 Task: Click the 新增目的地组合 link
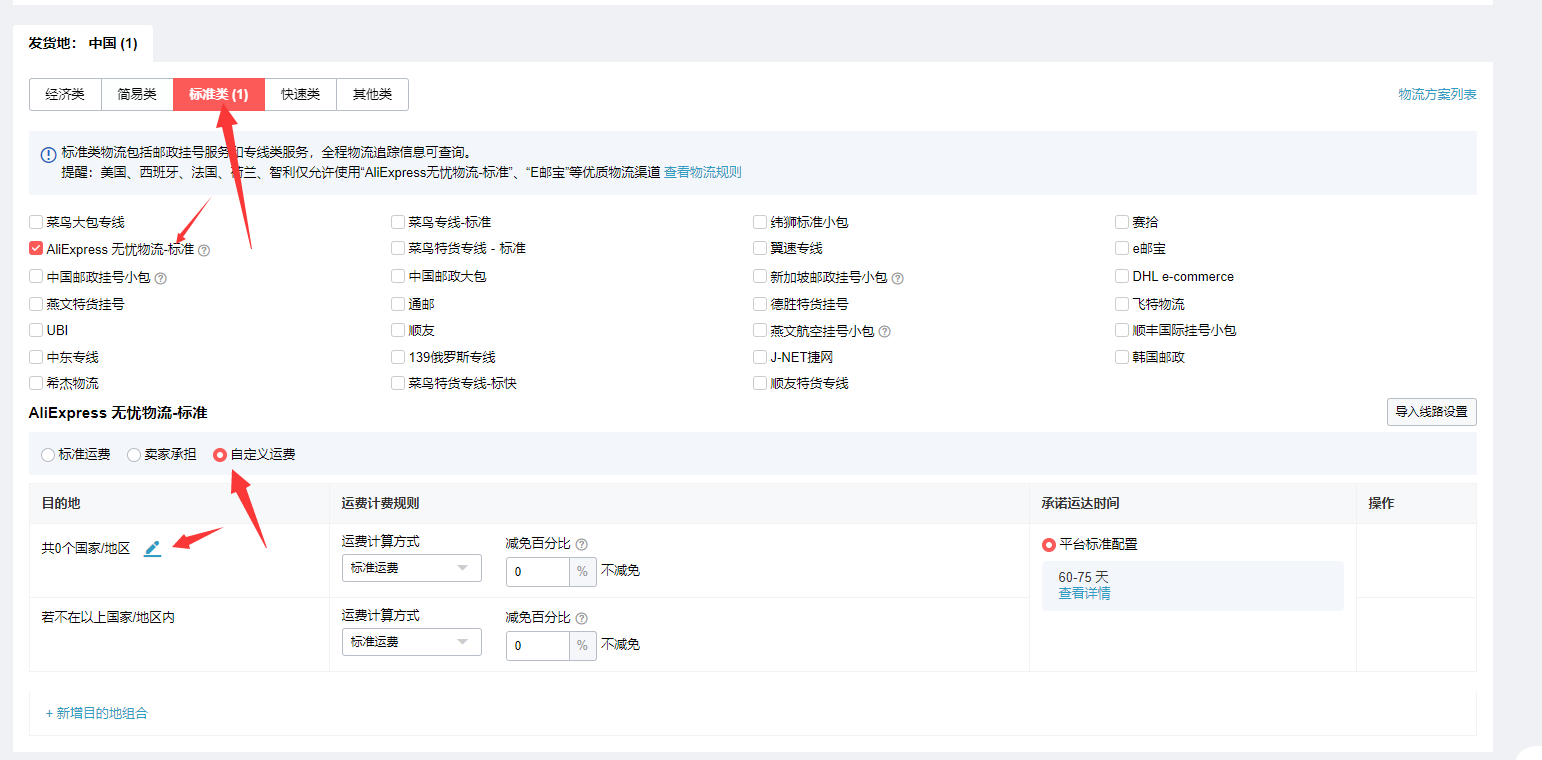[x=98, y=712]
